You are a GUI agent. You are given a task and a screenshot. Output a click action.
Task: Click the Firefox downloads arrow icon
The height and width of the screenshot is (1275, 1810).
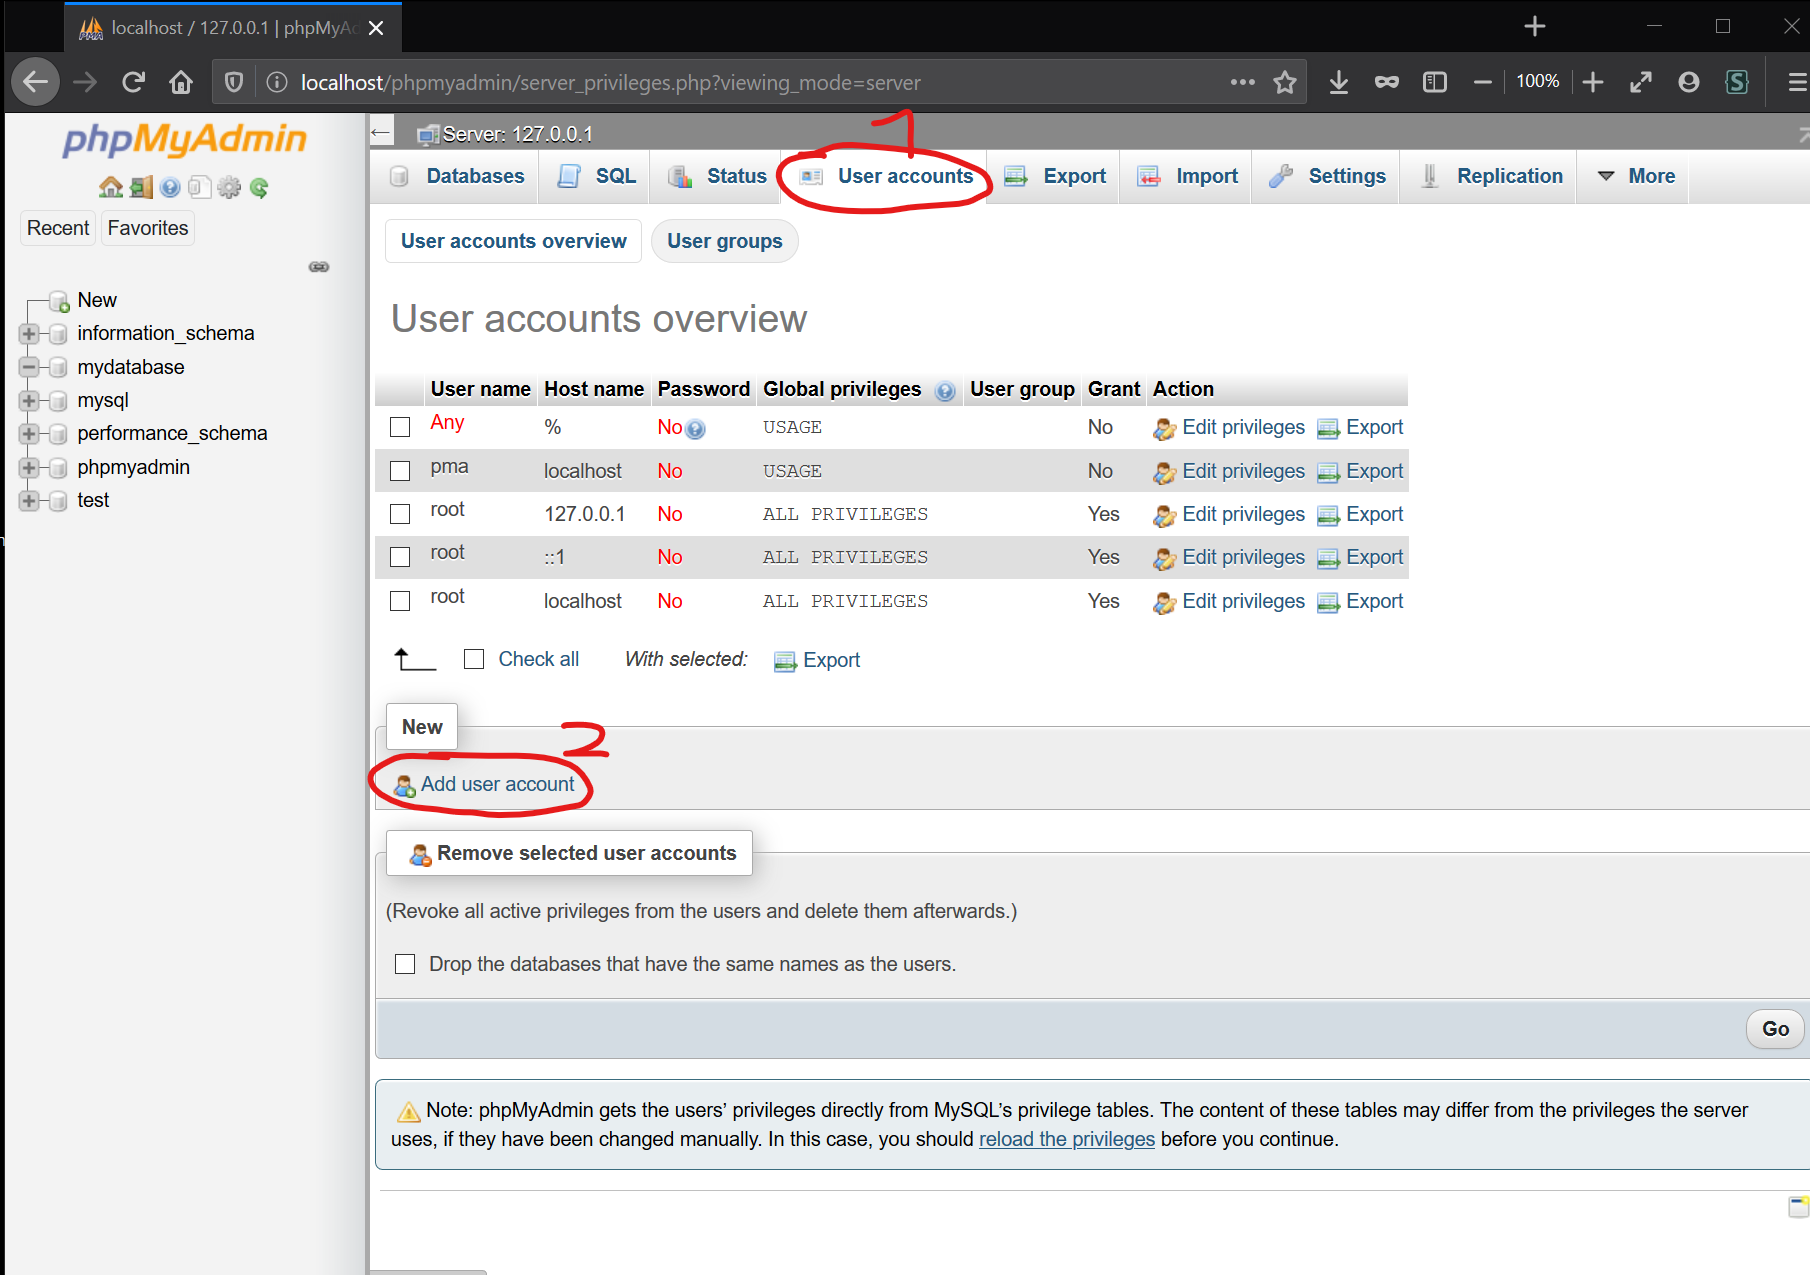(x=1339, y=82)
